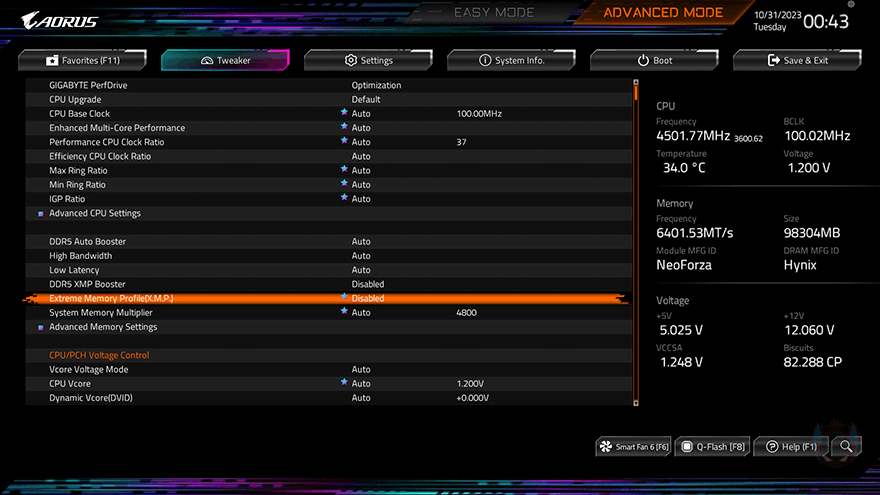
Task: Click the orange scrollbar thumb
Action: click(x=636, y=93)
